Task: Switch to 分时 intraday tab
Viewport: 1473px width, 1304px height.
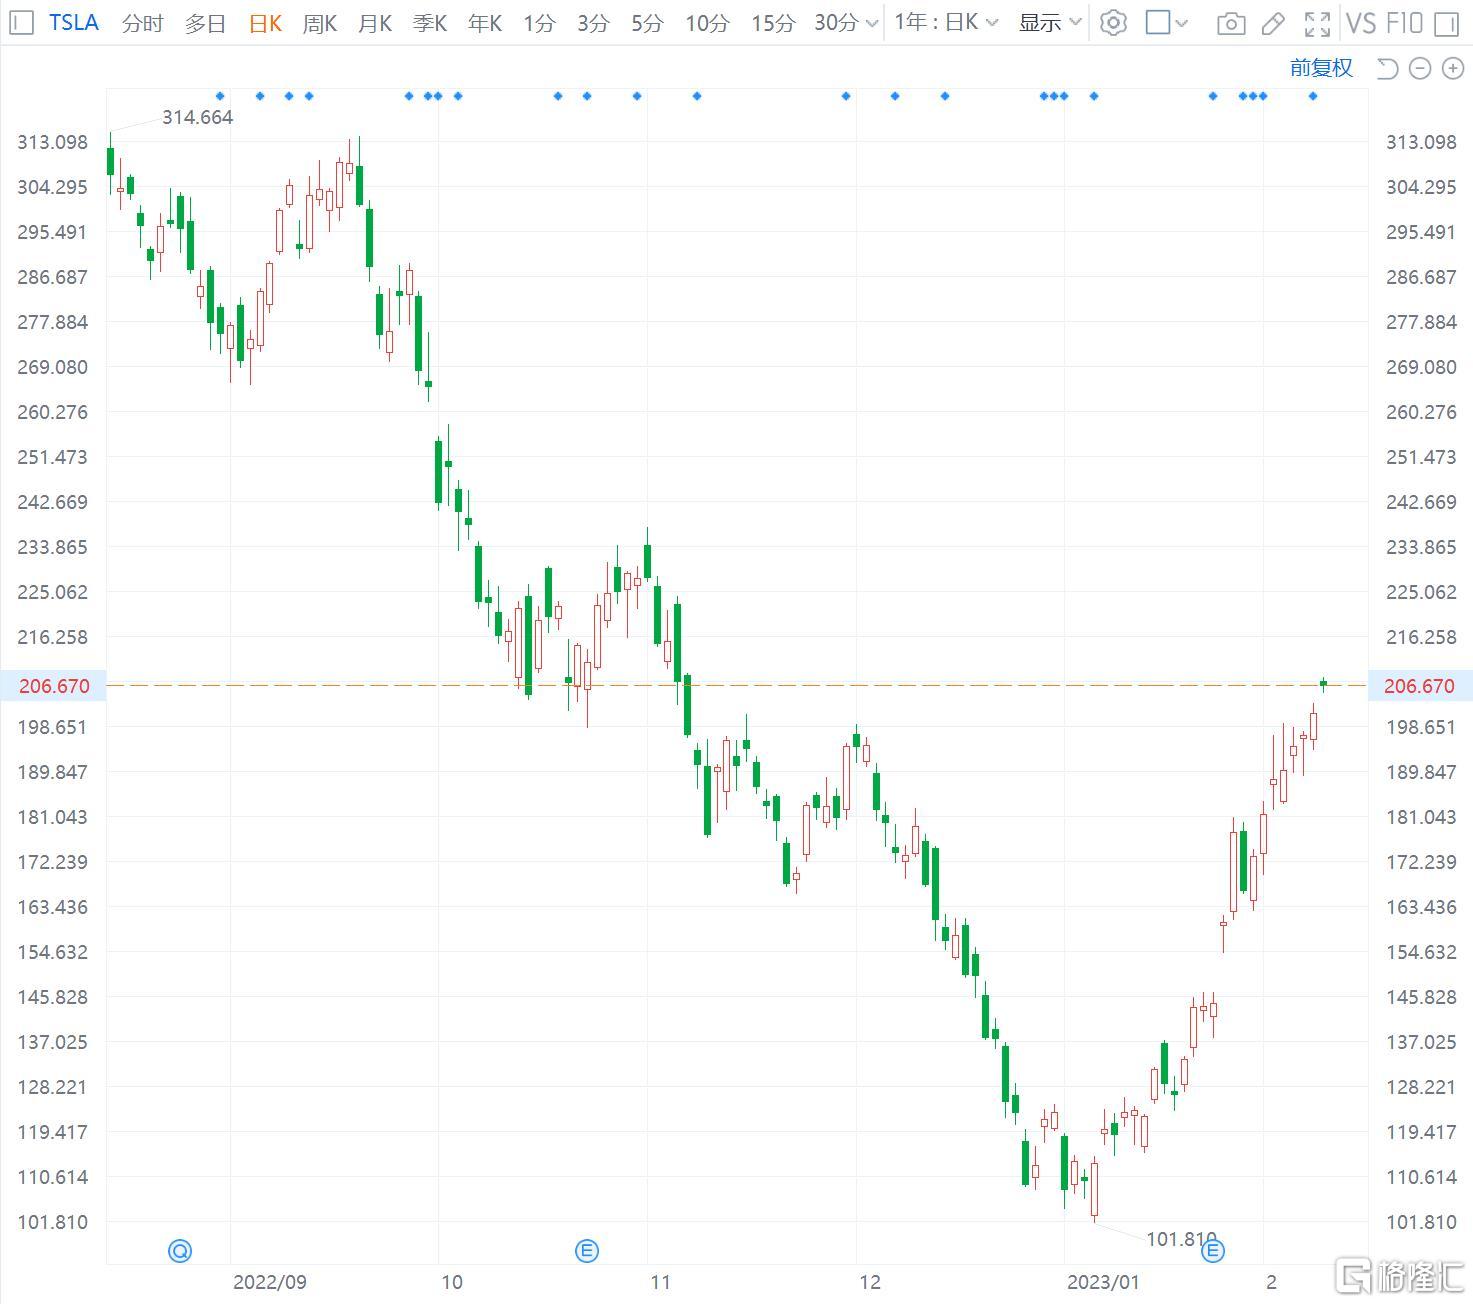Action: click(x=142, y=23)
